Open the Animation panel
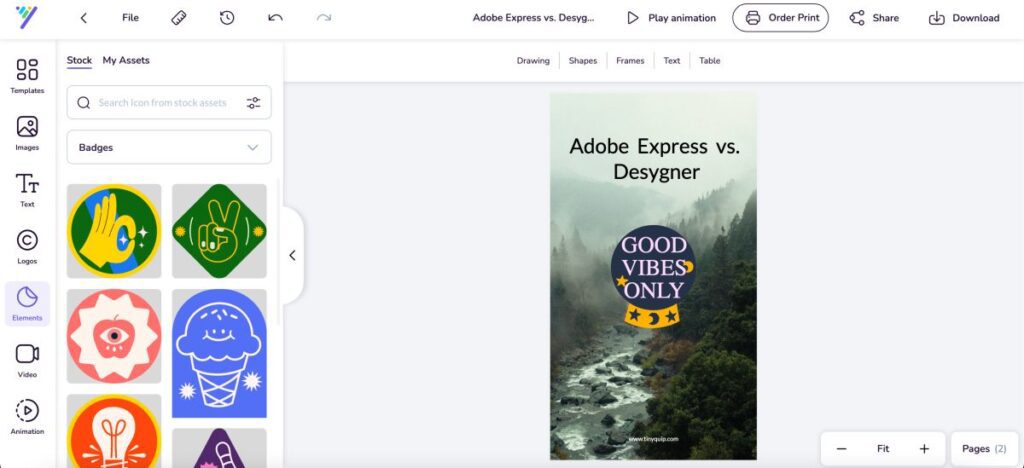This screenshot has width=1024, height=468. (27, 417)
